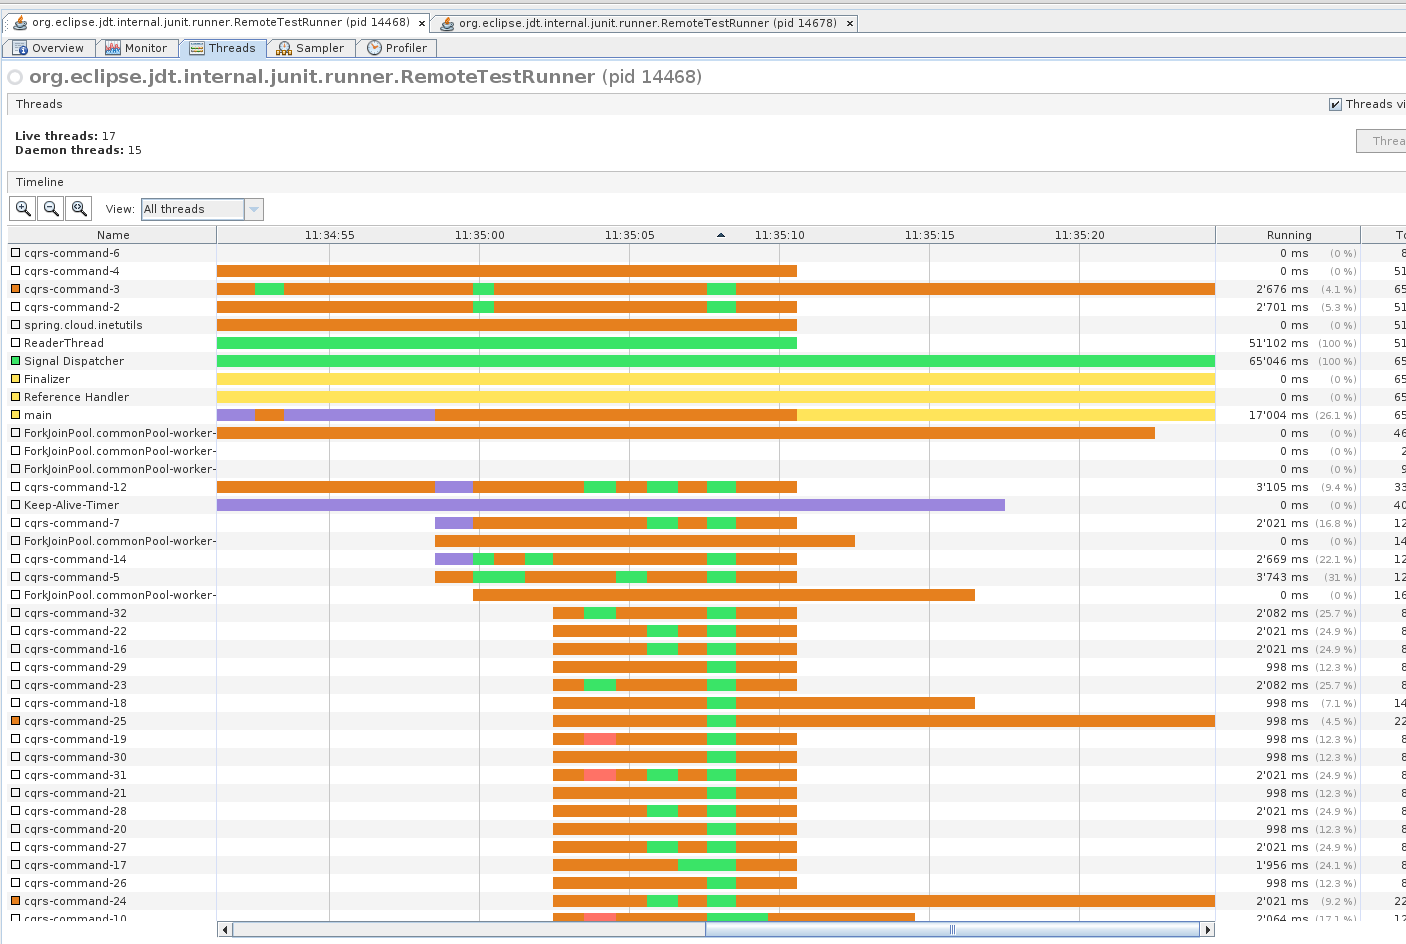Click the Overview tab icon
Viewport: 1406px width, 944px height.
(17, 47)
